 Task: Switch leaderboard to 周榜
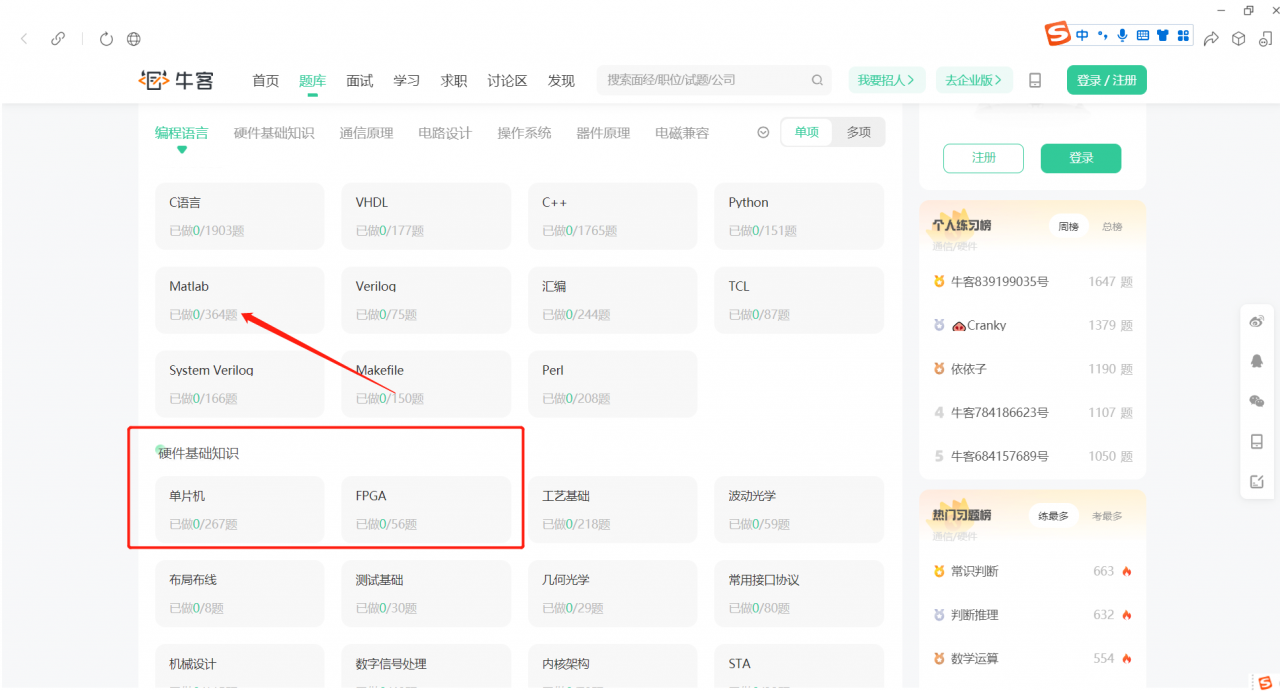[x=1069, y=226]
